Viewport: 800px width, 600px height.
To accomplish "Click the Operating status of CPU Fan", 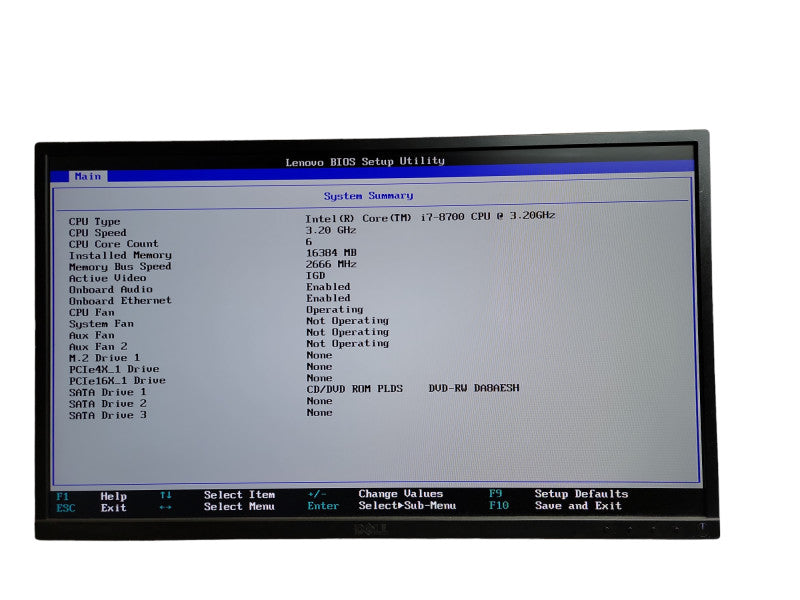I will coord(335,310).
